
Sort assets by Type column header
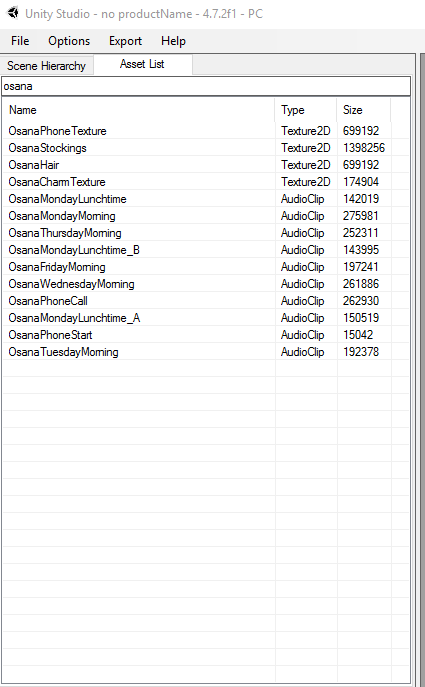coord(306,110)
